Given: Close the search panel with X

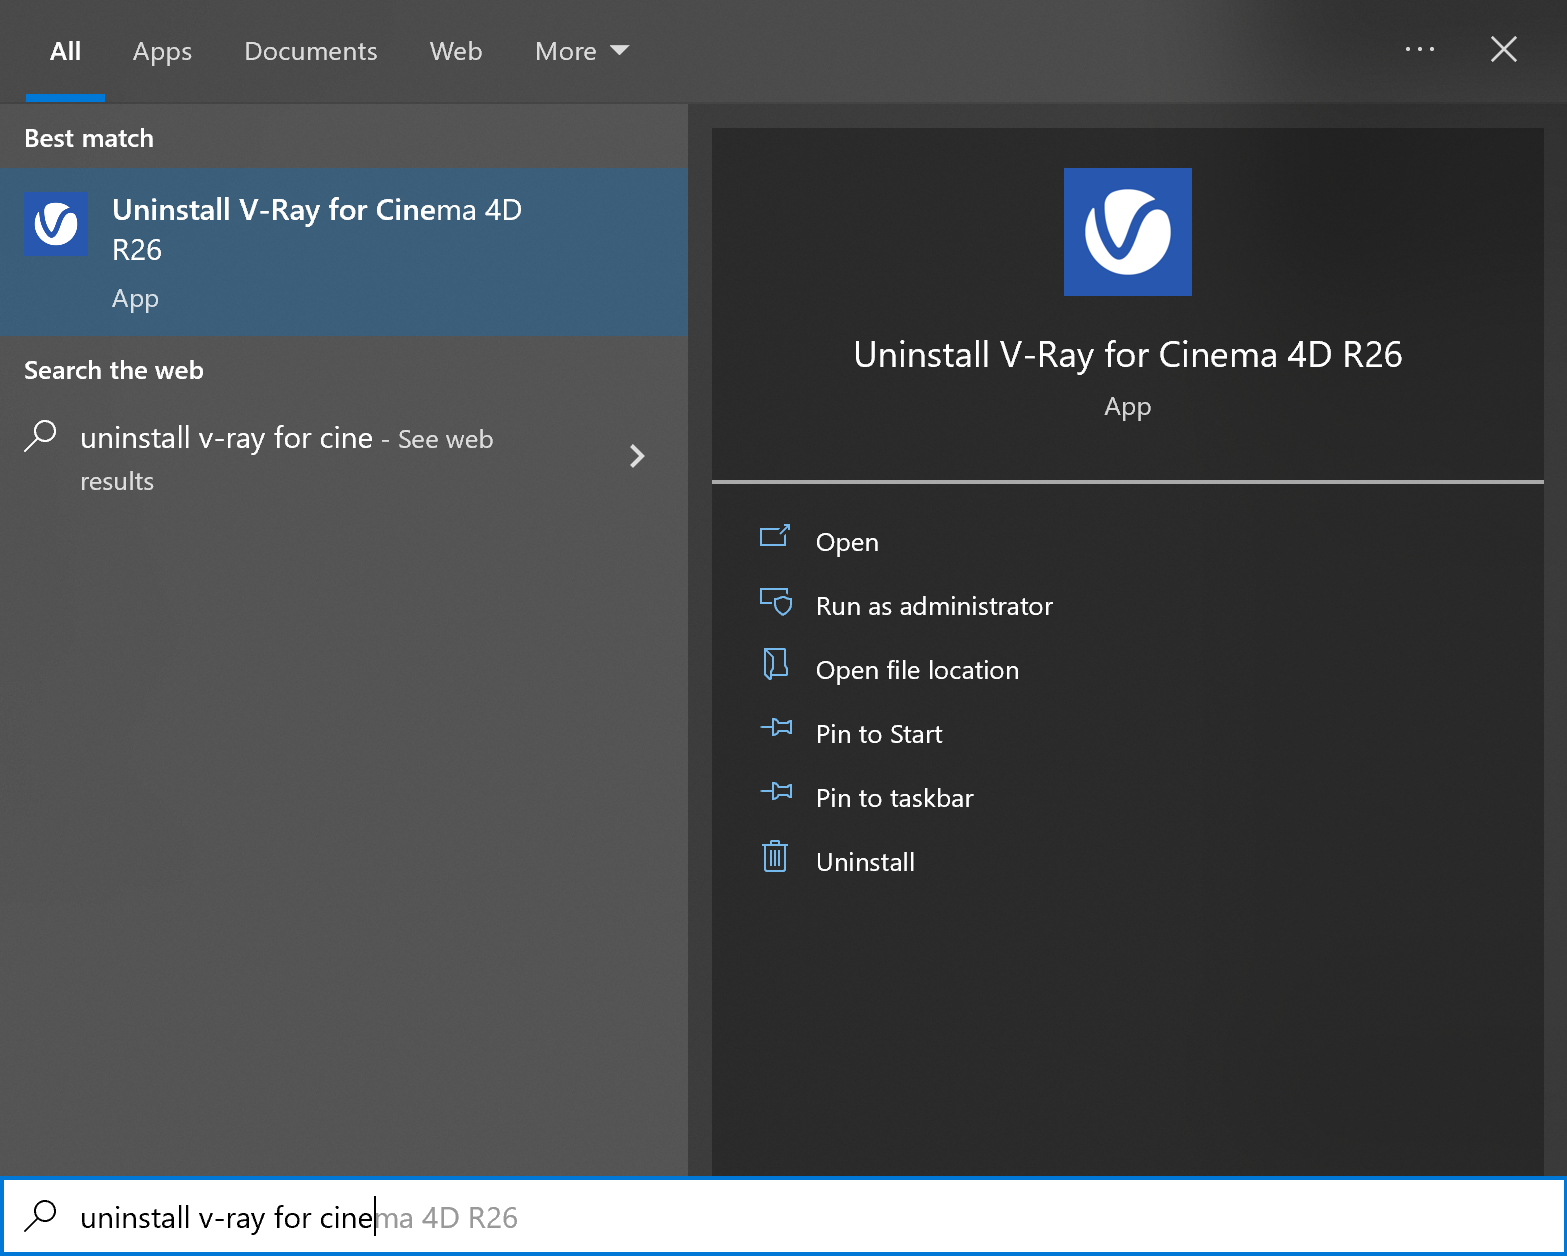Looking at the screenshot, I should point(1504,49).
